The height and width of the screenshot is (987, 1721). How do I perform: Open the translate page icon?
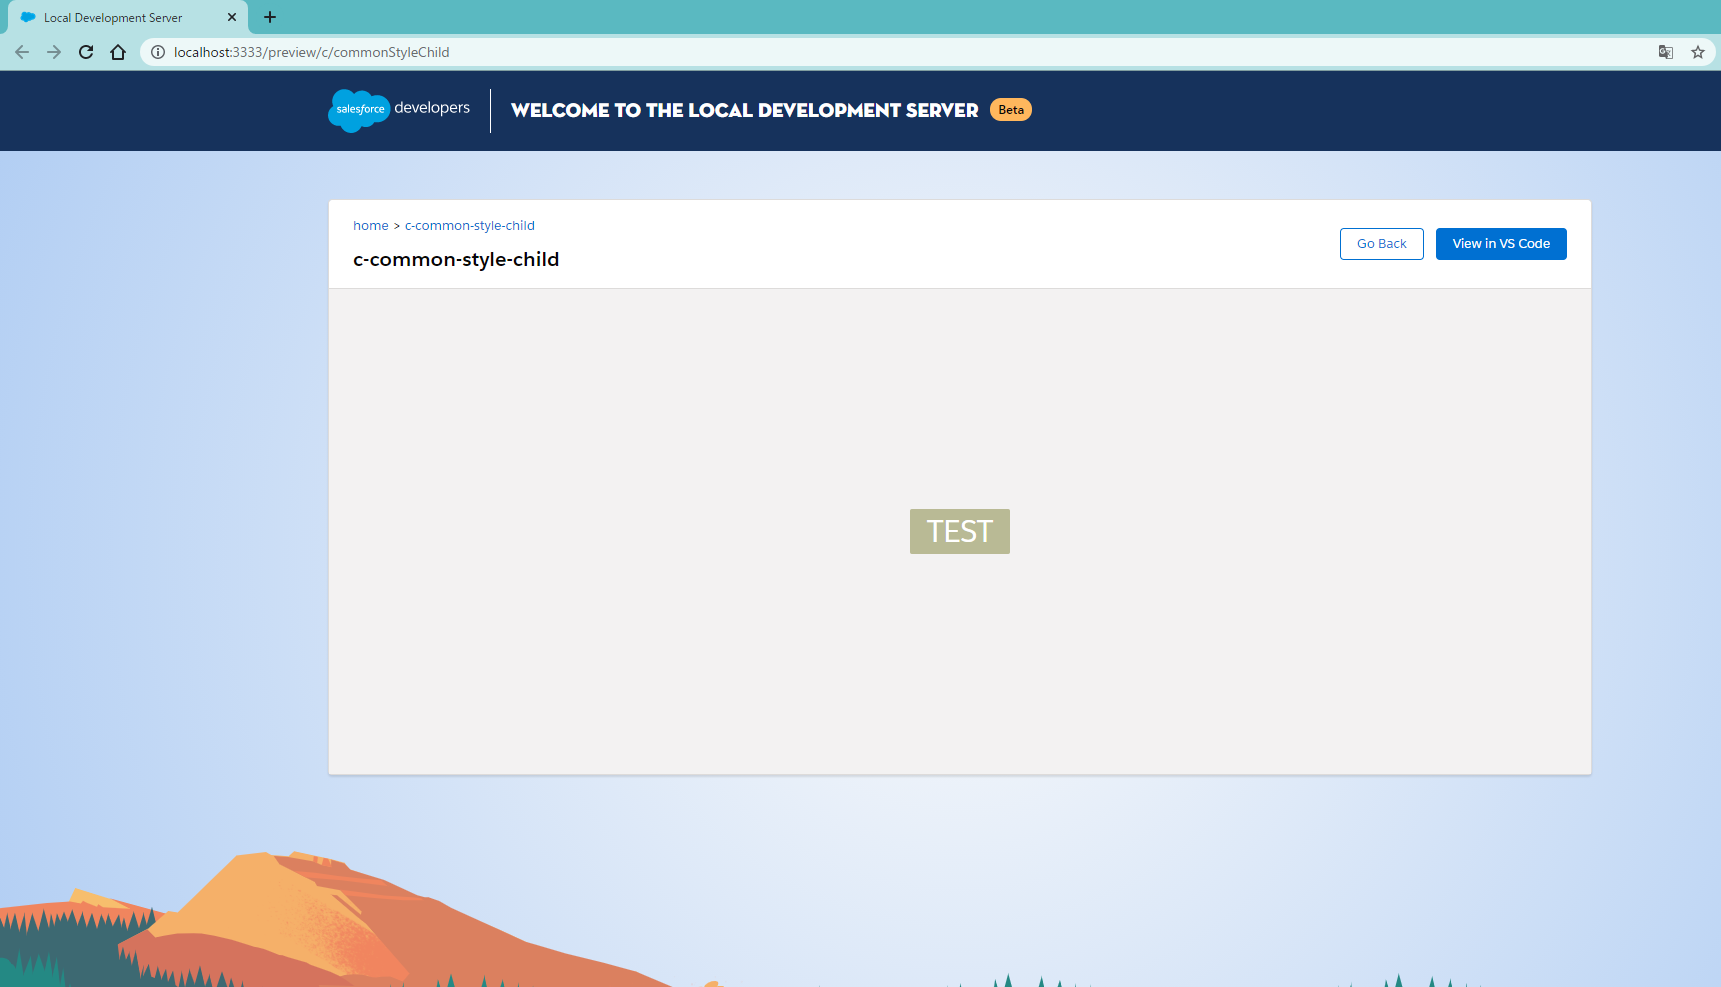(1666, 52)
